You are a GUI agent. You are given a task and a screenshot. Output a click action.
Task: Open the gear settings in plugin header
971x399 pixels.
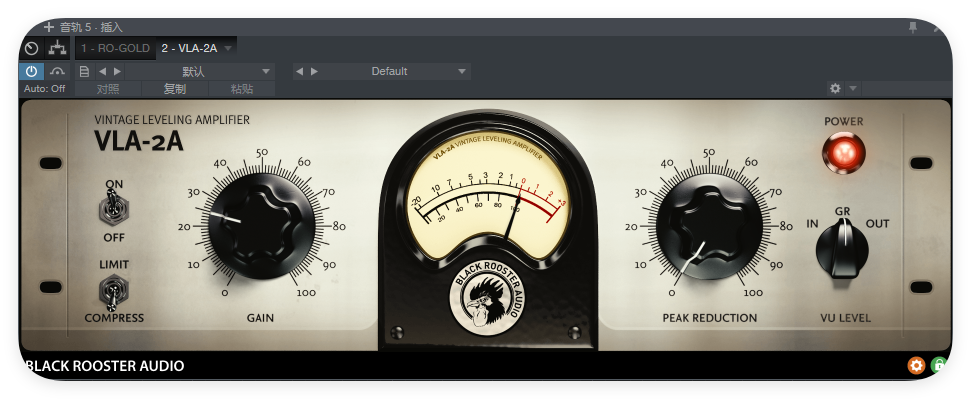(x=835, y=89)
